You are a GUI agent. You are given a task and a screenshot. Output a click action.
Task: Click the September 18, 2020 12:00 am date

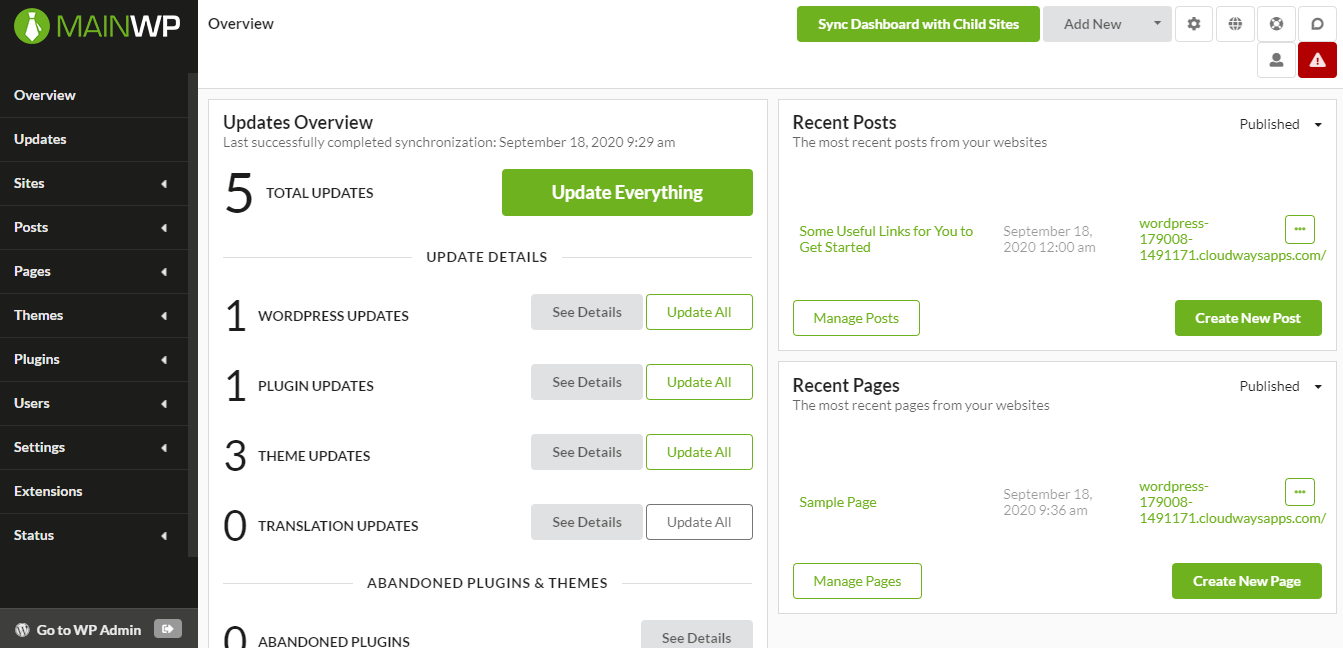(x=1050, y=239)
